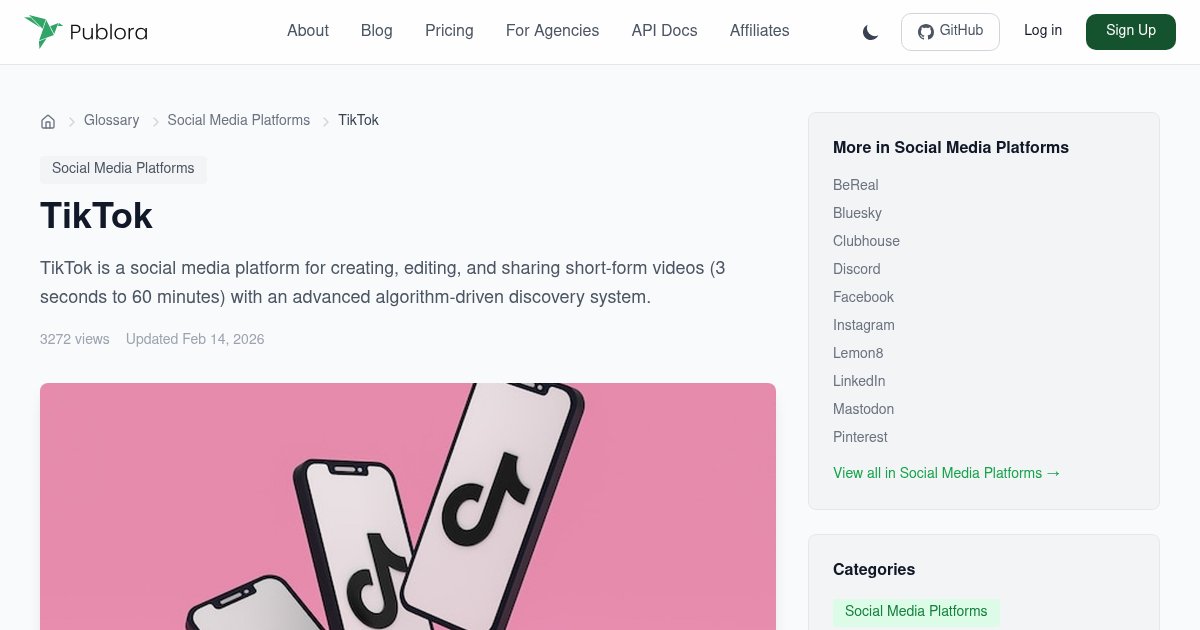Click the Updated Feb 14, 2026 date
The width and height of the screenshot is (1200, 630).
tap(195, 339)
